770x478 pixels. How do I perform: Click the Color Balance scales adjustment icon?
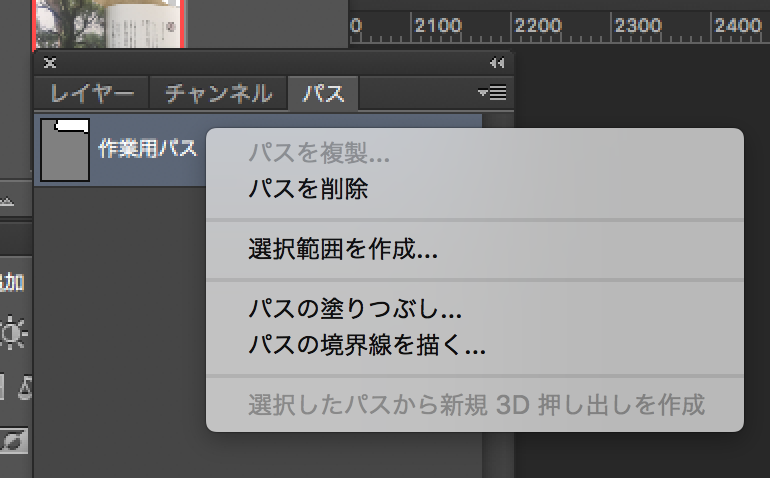click(25, 387)
